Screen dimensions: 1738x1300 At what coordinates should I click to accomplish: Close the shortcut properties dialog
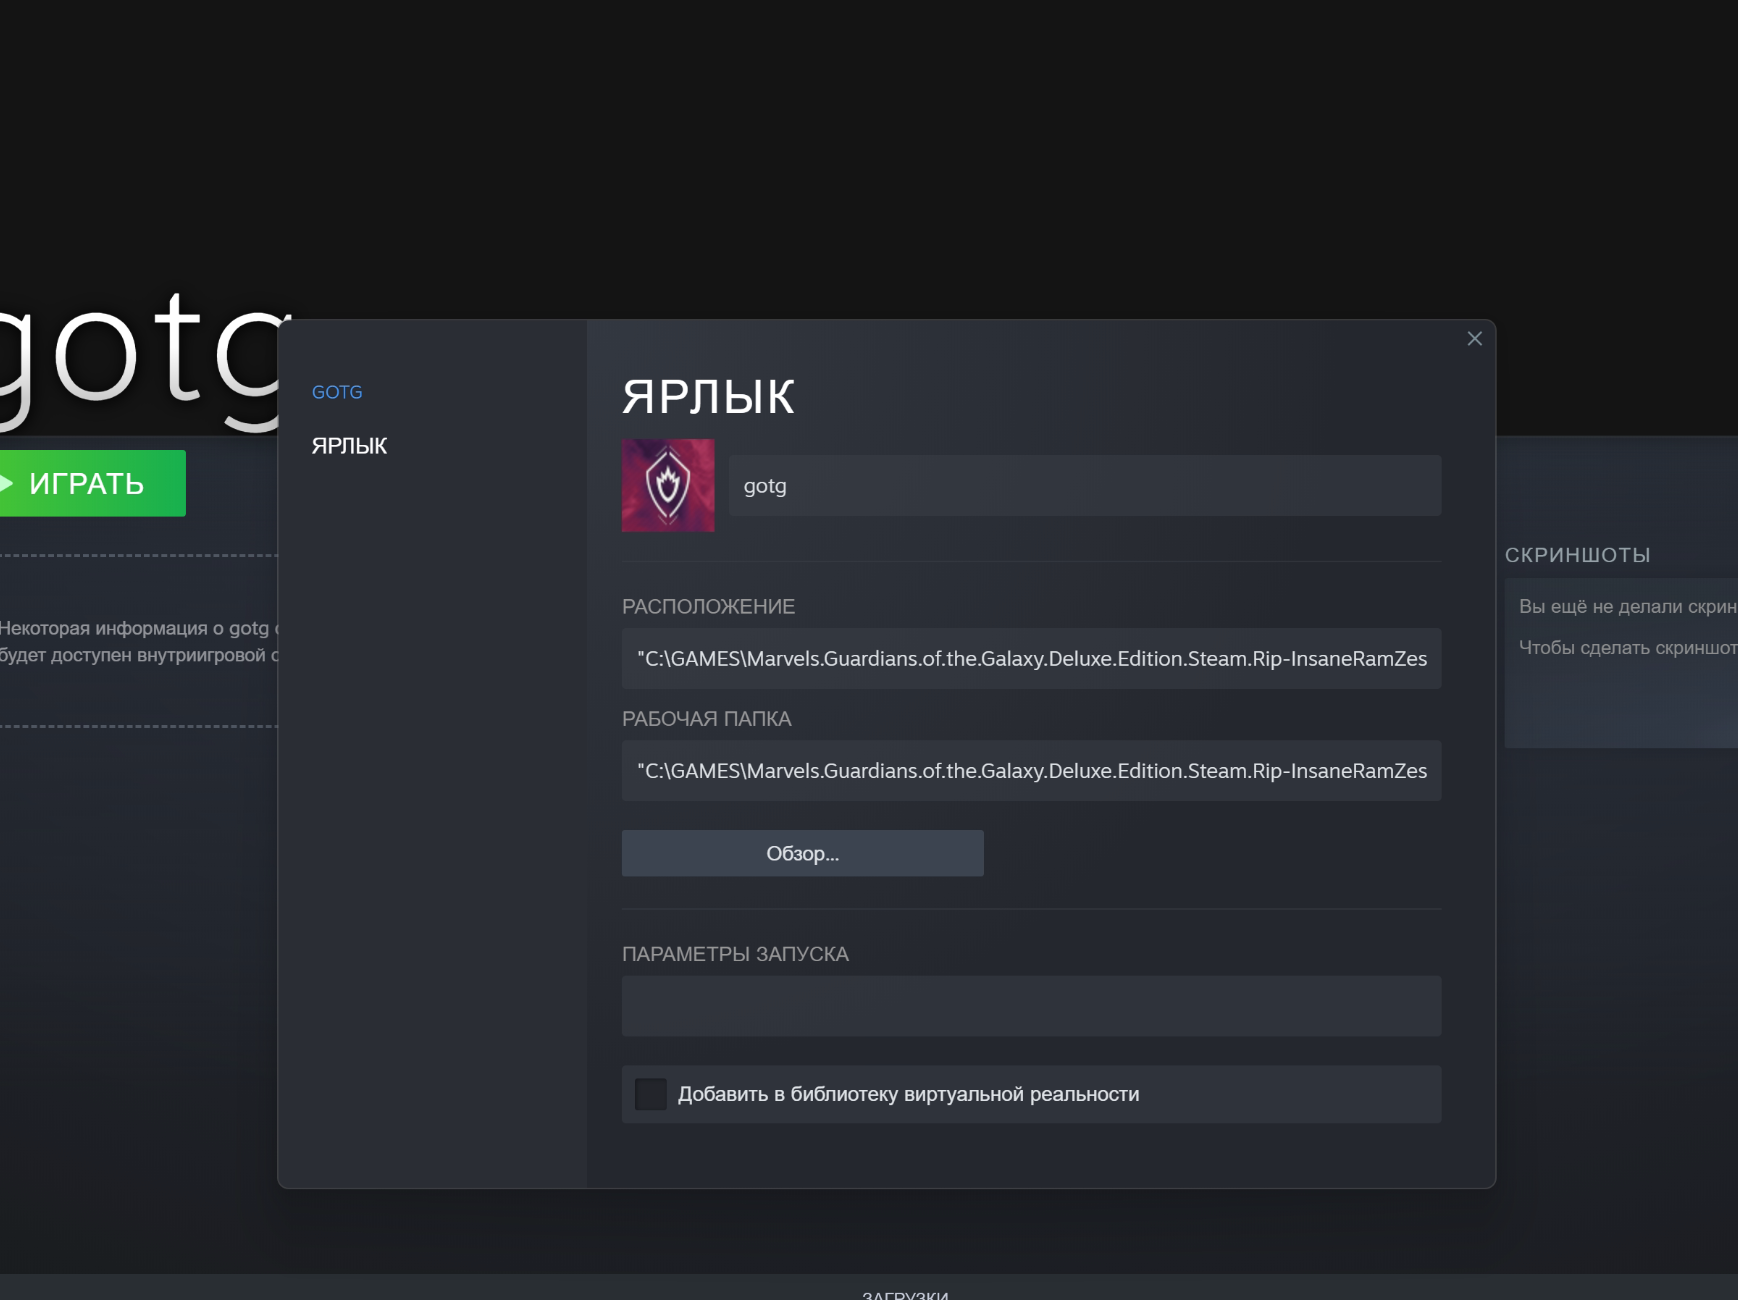[x=1474, y=339]
